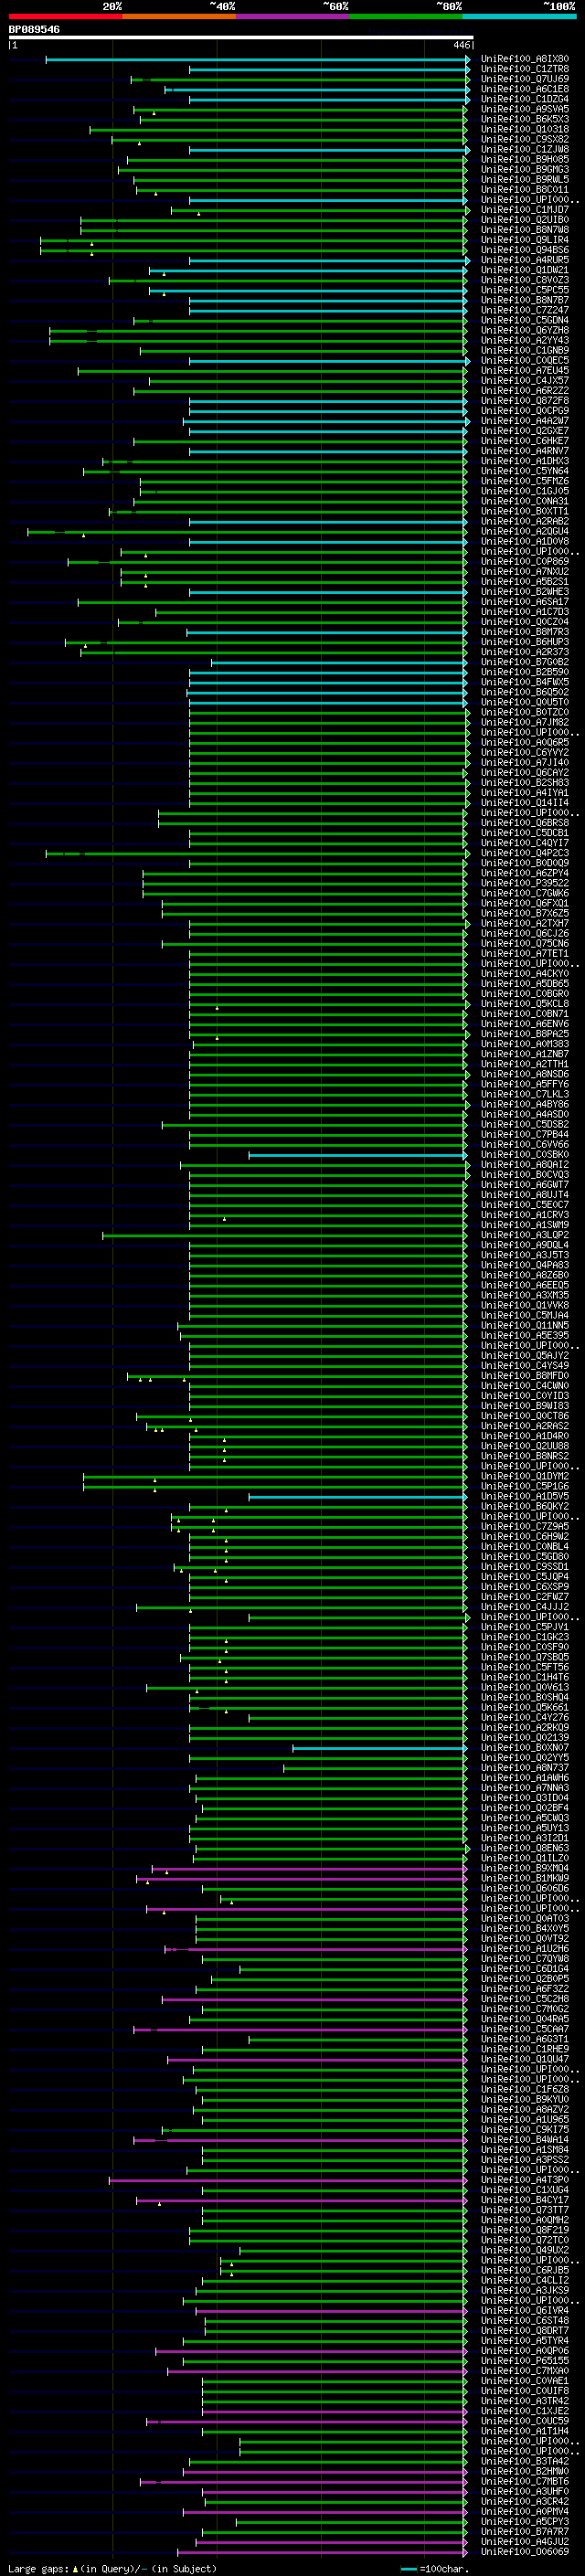Viewport: 585px width, 2576px height.
Task: Select the UniRef100_B8C011 label
Action: (525, 190)
